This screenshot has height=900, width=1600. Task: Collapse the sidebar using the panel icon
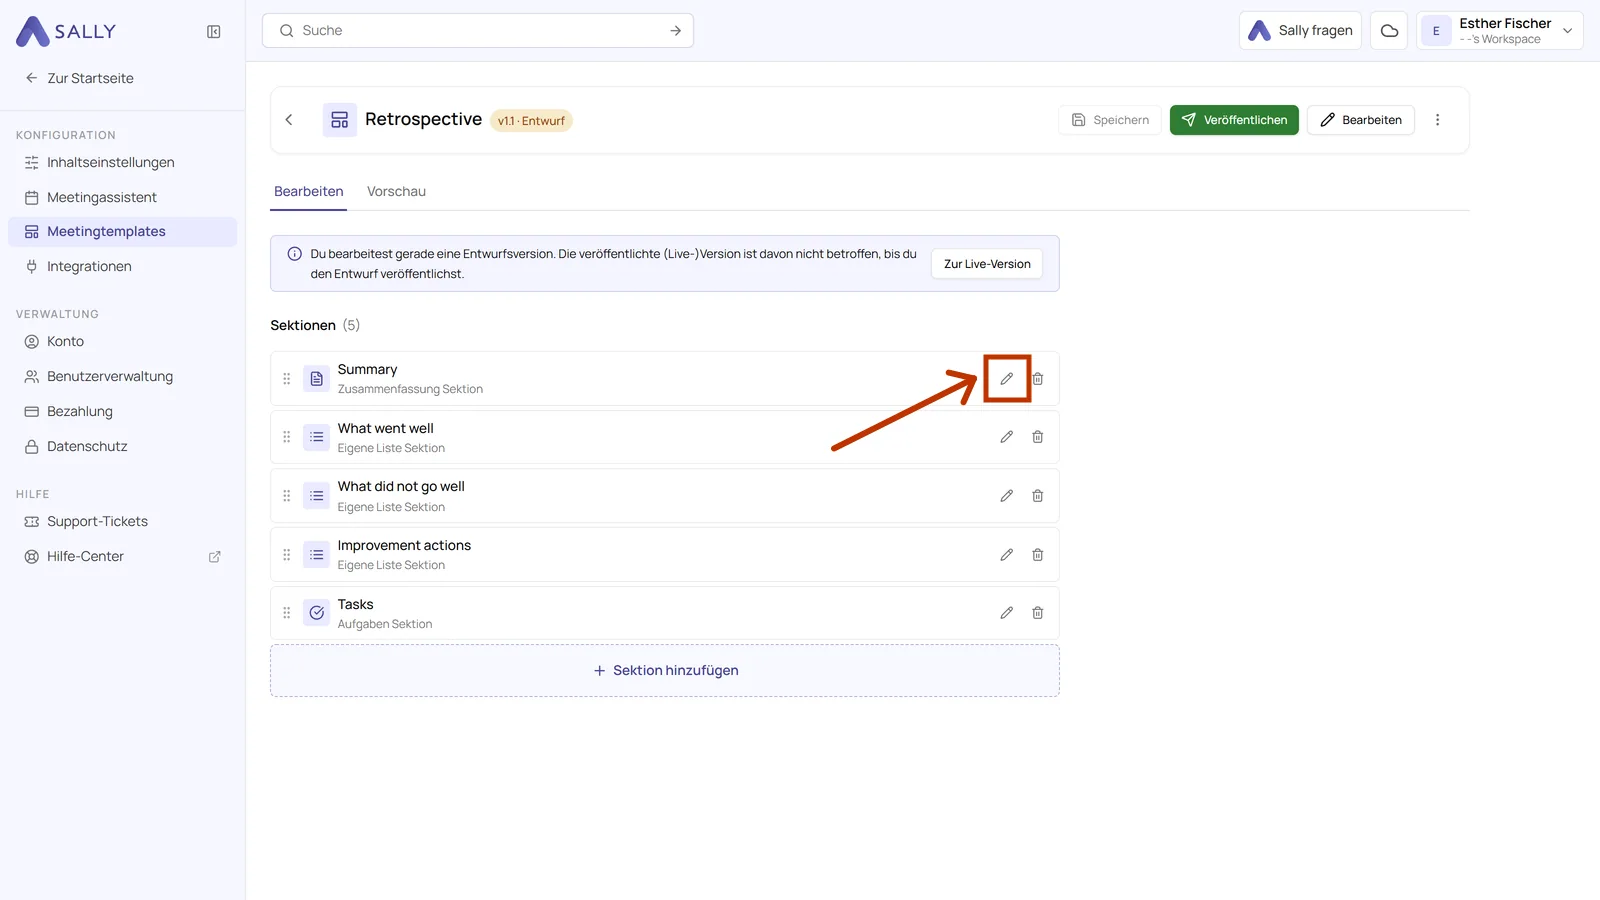coord(214,32)
